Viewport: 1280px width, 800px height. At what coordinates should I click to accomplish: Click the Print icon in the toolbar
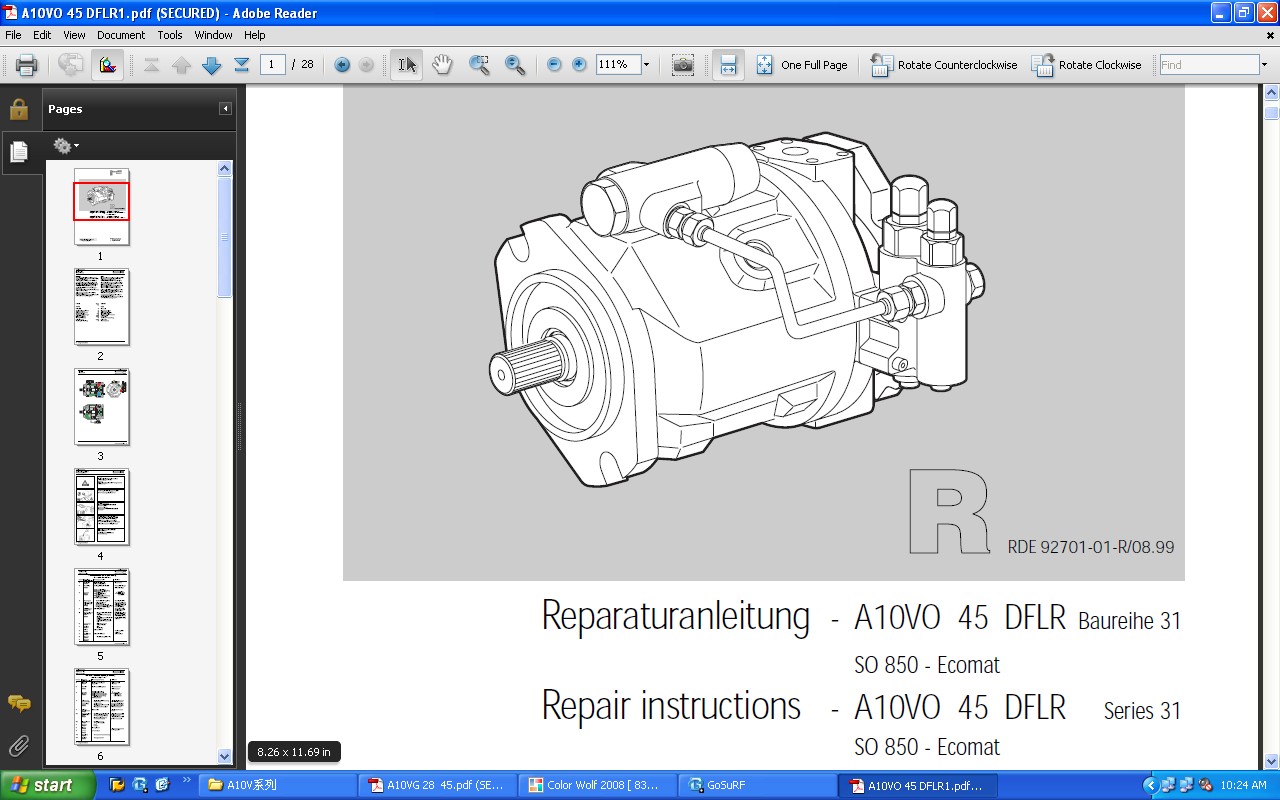(27, 65)
